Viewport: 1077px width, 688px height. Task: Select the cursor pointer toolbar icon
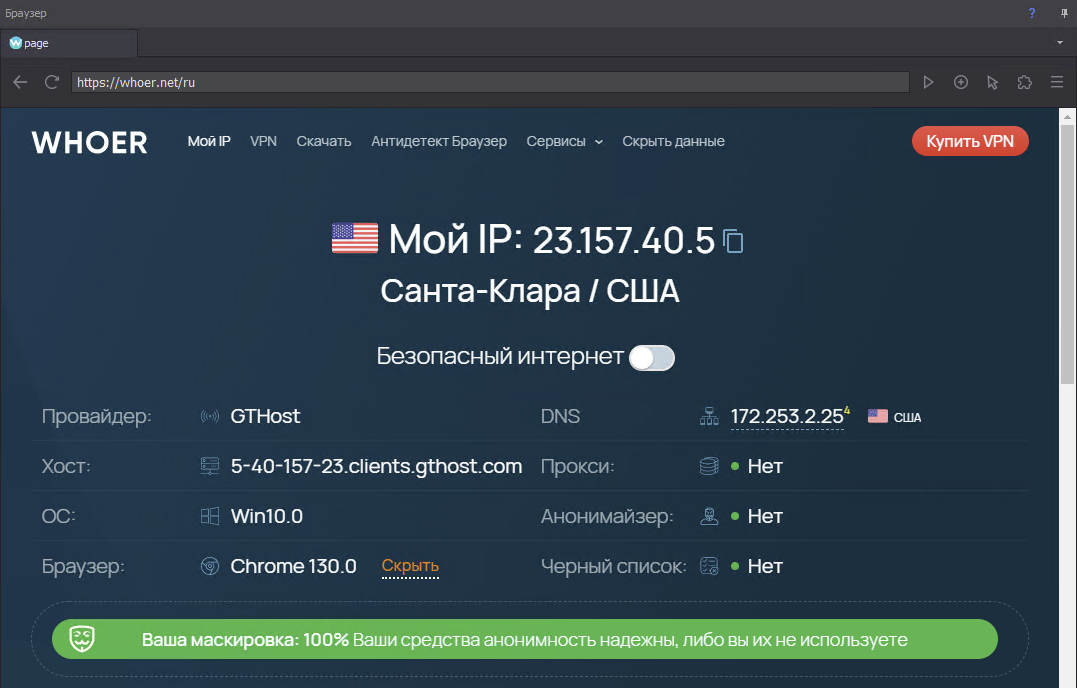(993, 82)
